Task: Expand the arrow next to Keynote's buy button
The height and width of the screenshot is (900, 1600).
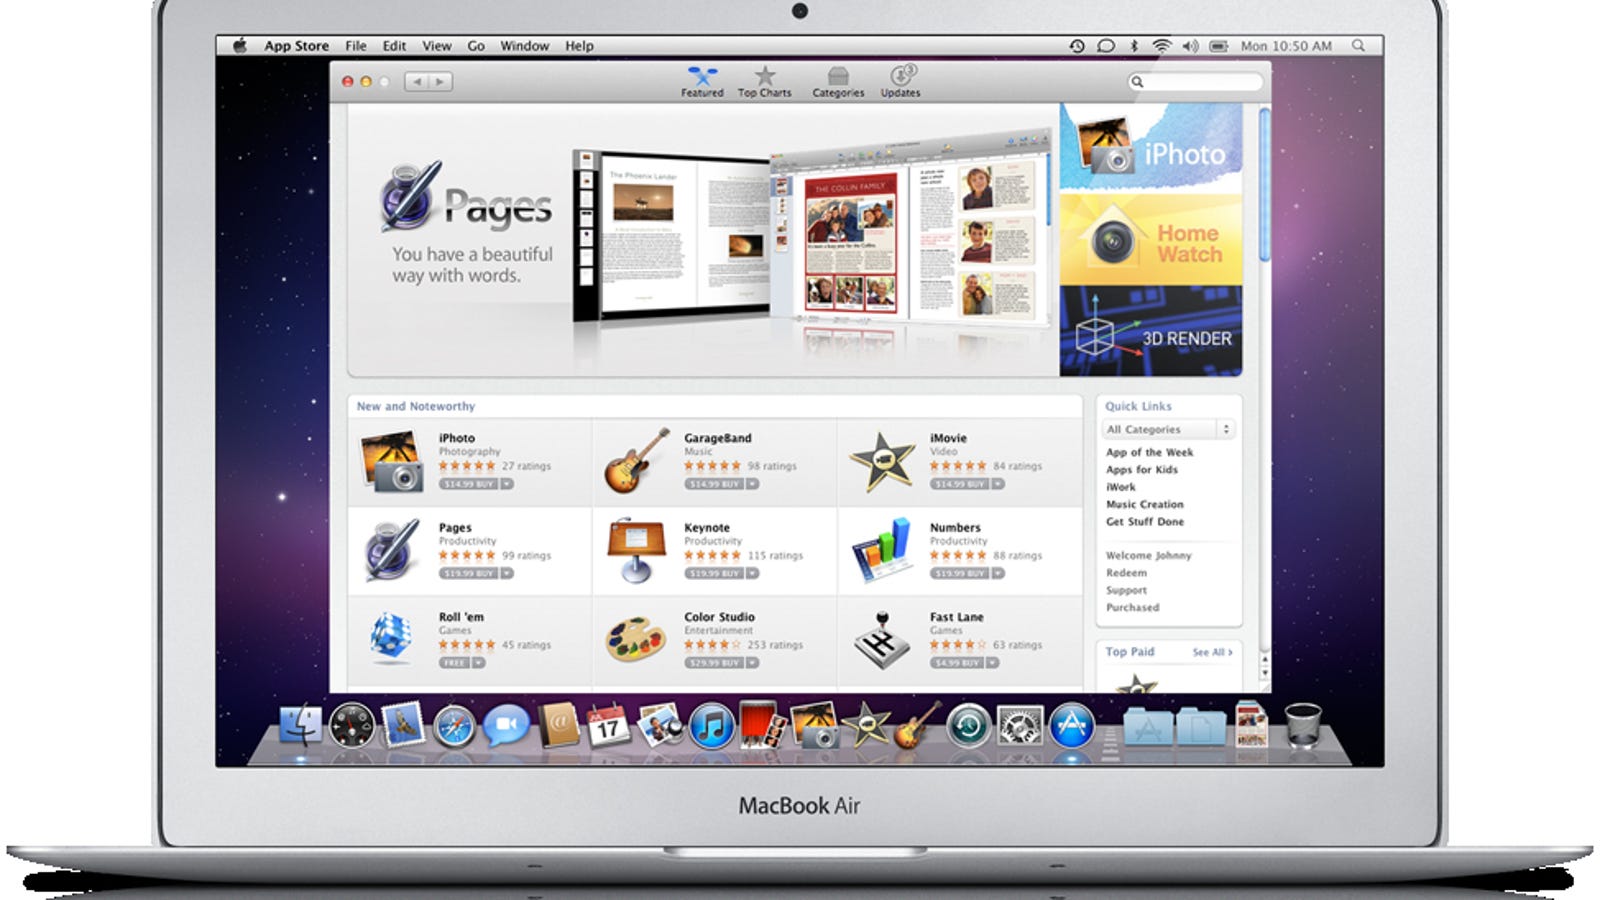Action: [x=752, y=574]
